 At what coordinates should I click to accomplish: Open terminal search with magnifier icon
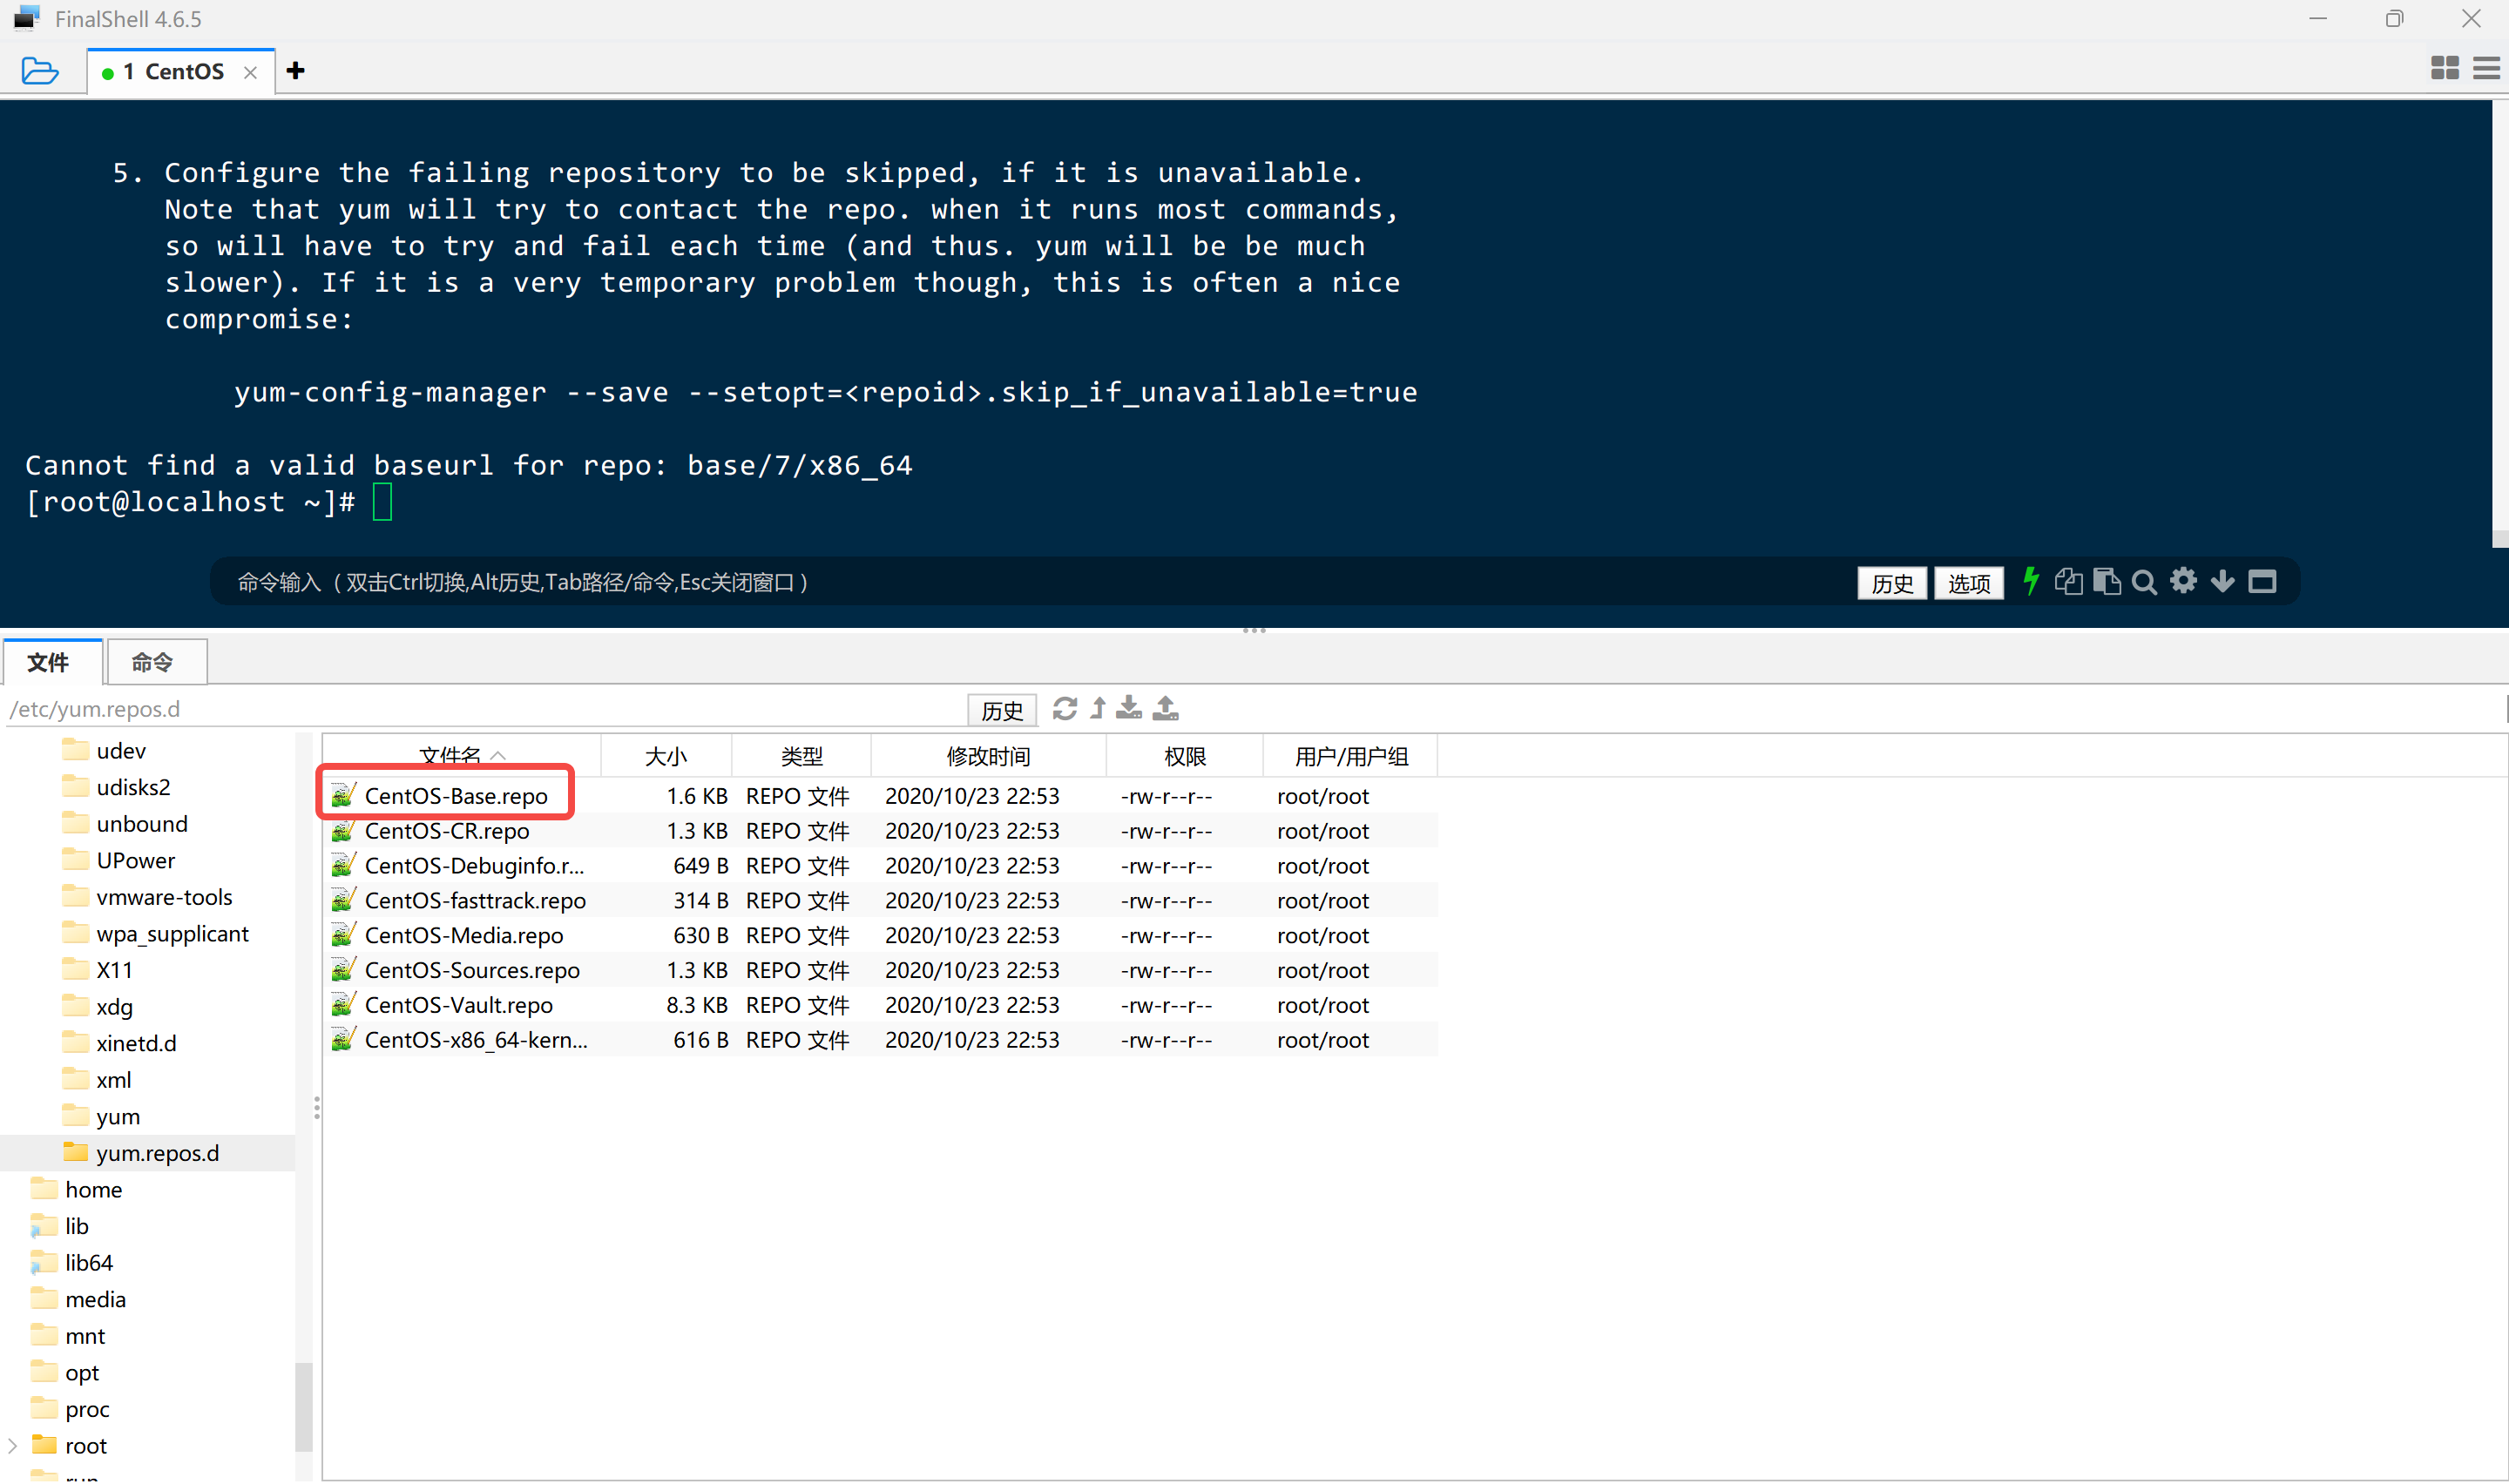click(2144, 582)
